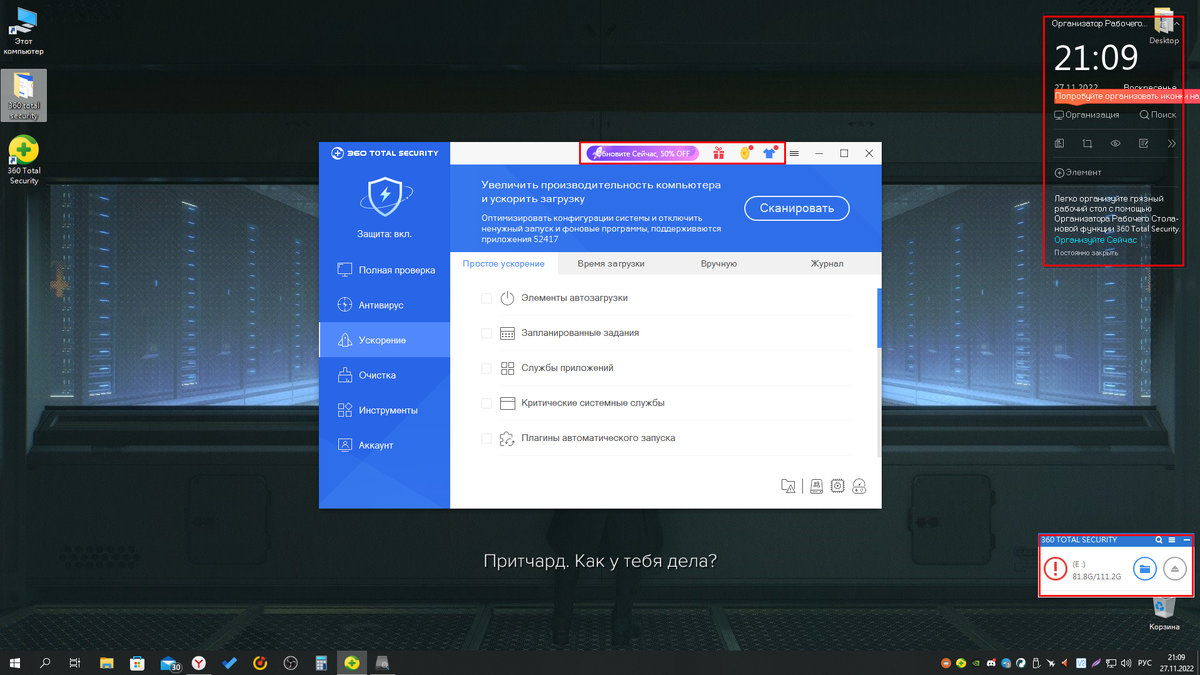Check the Плагины автоматического запуска checkbox
The width and height of the screenshot is (1200, 675).
click(487, 438)
